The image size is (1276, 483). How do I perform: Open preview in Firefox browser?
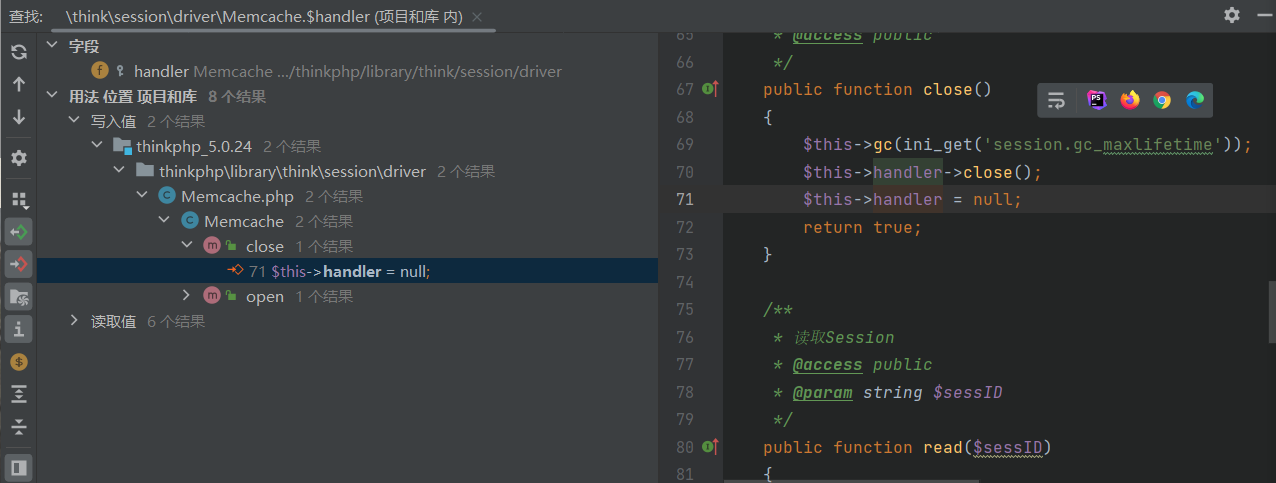(1130, 100)
